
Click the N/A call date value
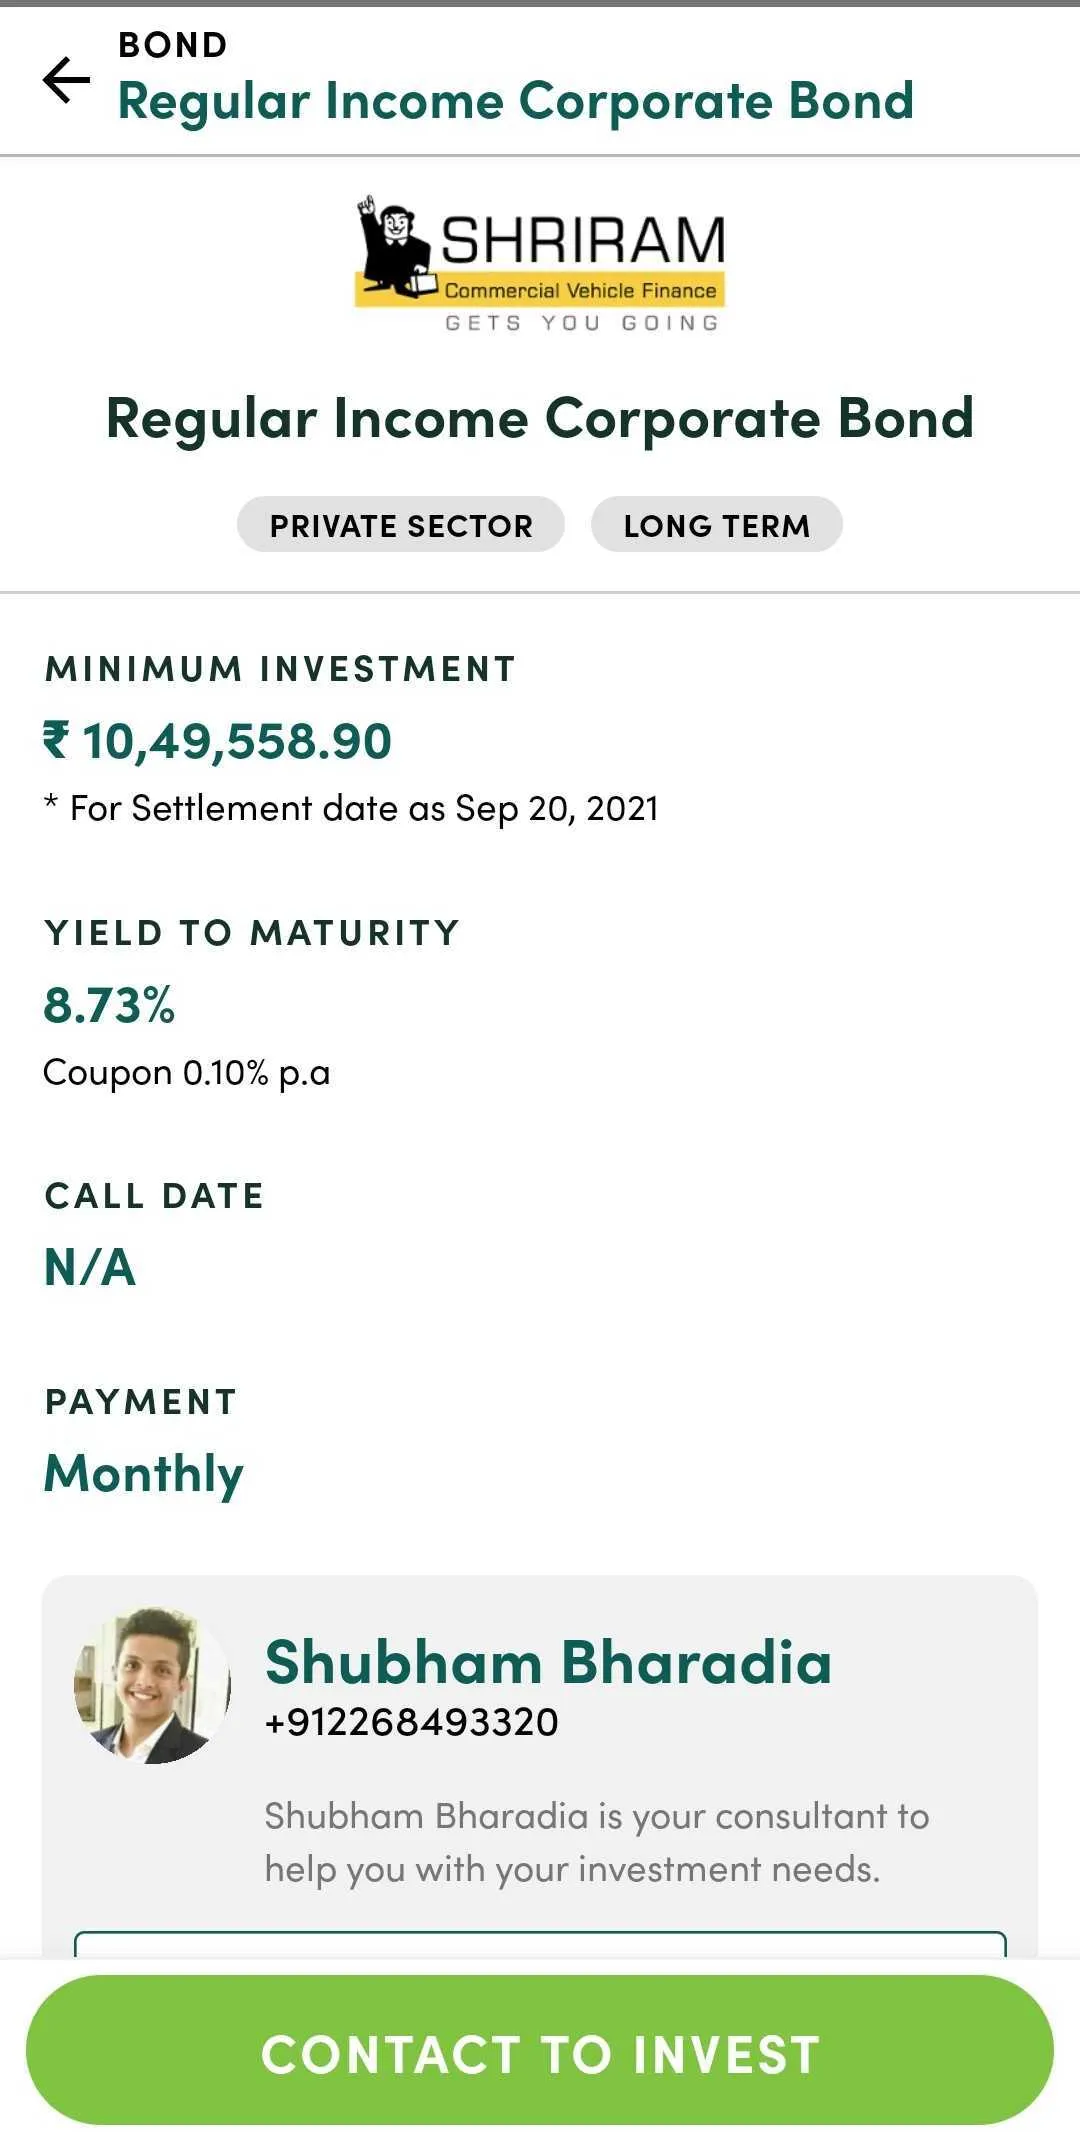coord(90,1267)
